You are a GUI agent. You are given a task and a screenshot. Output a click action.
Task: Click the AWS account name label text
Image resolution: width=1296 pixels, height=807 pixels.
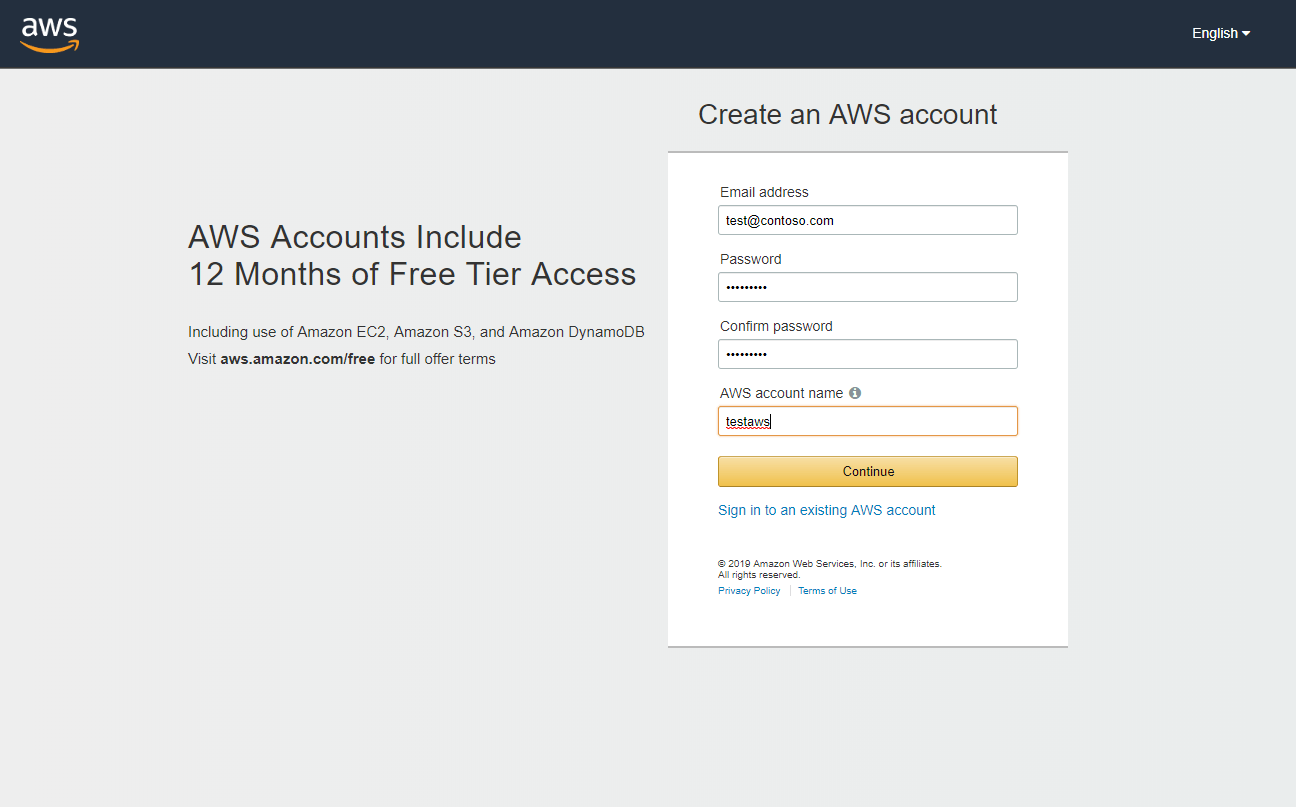pos(781,393)
